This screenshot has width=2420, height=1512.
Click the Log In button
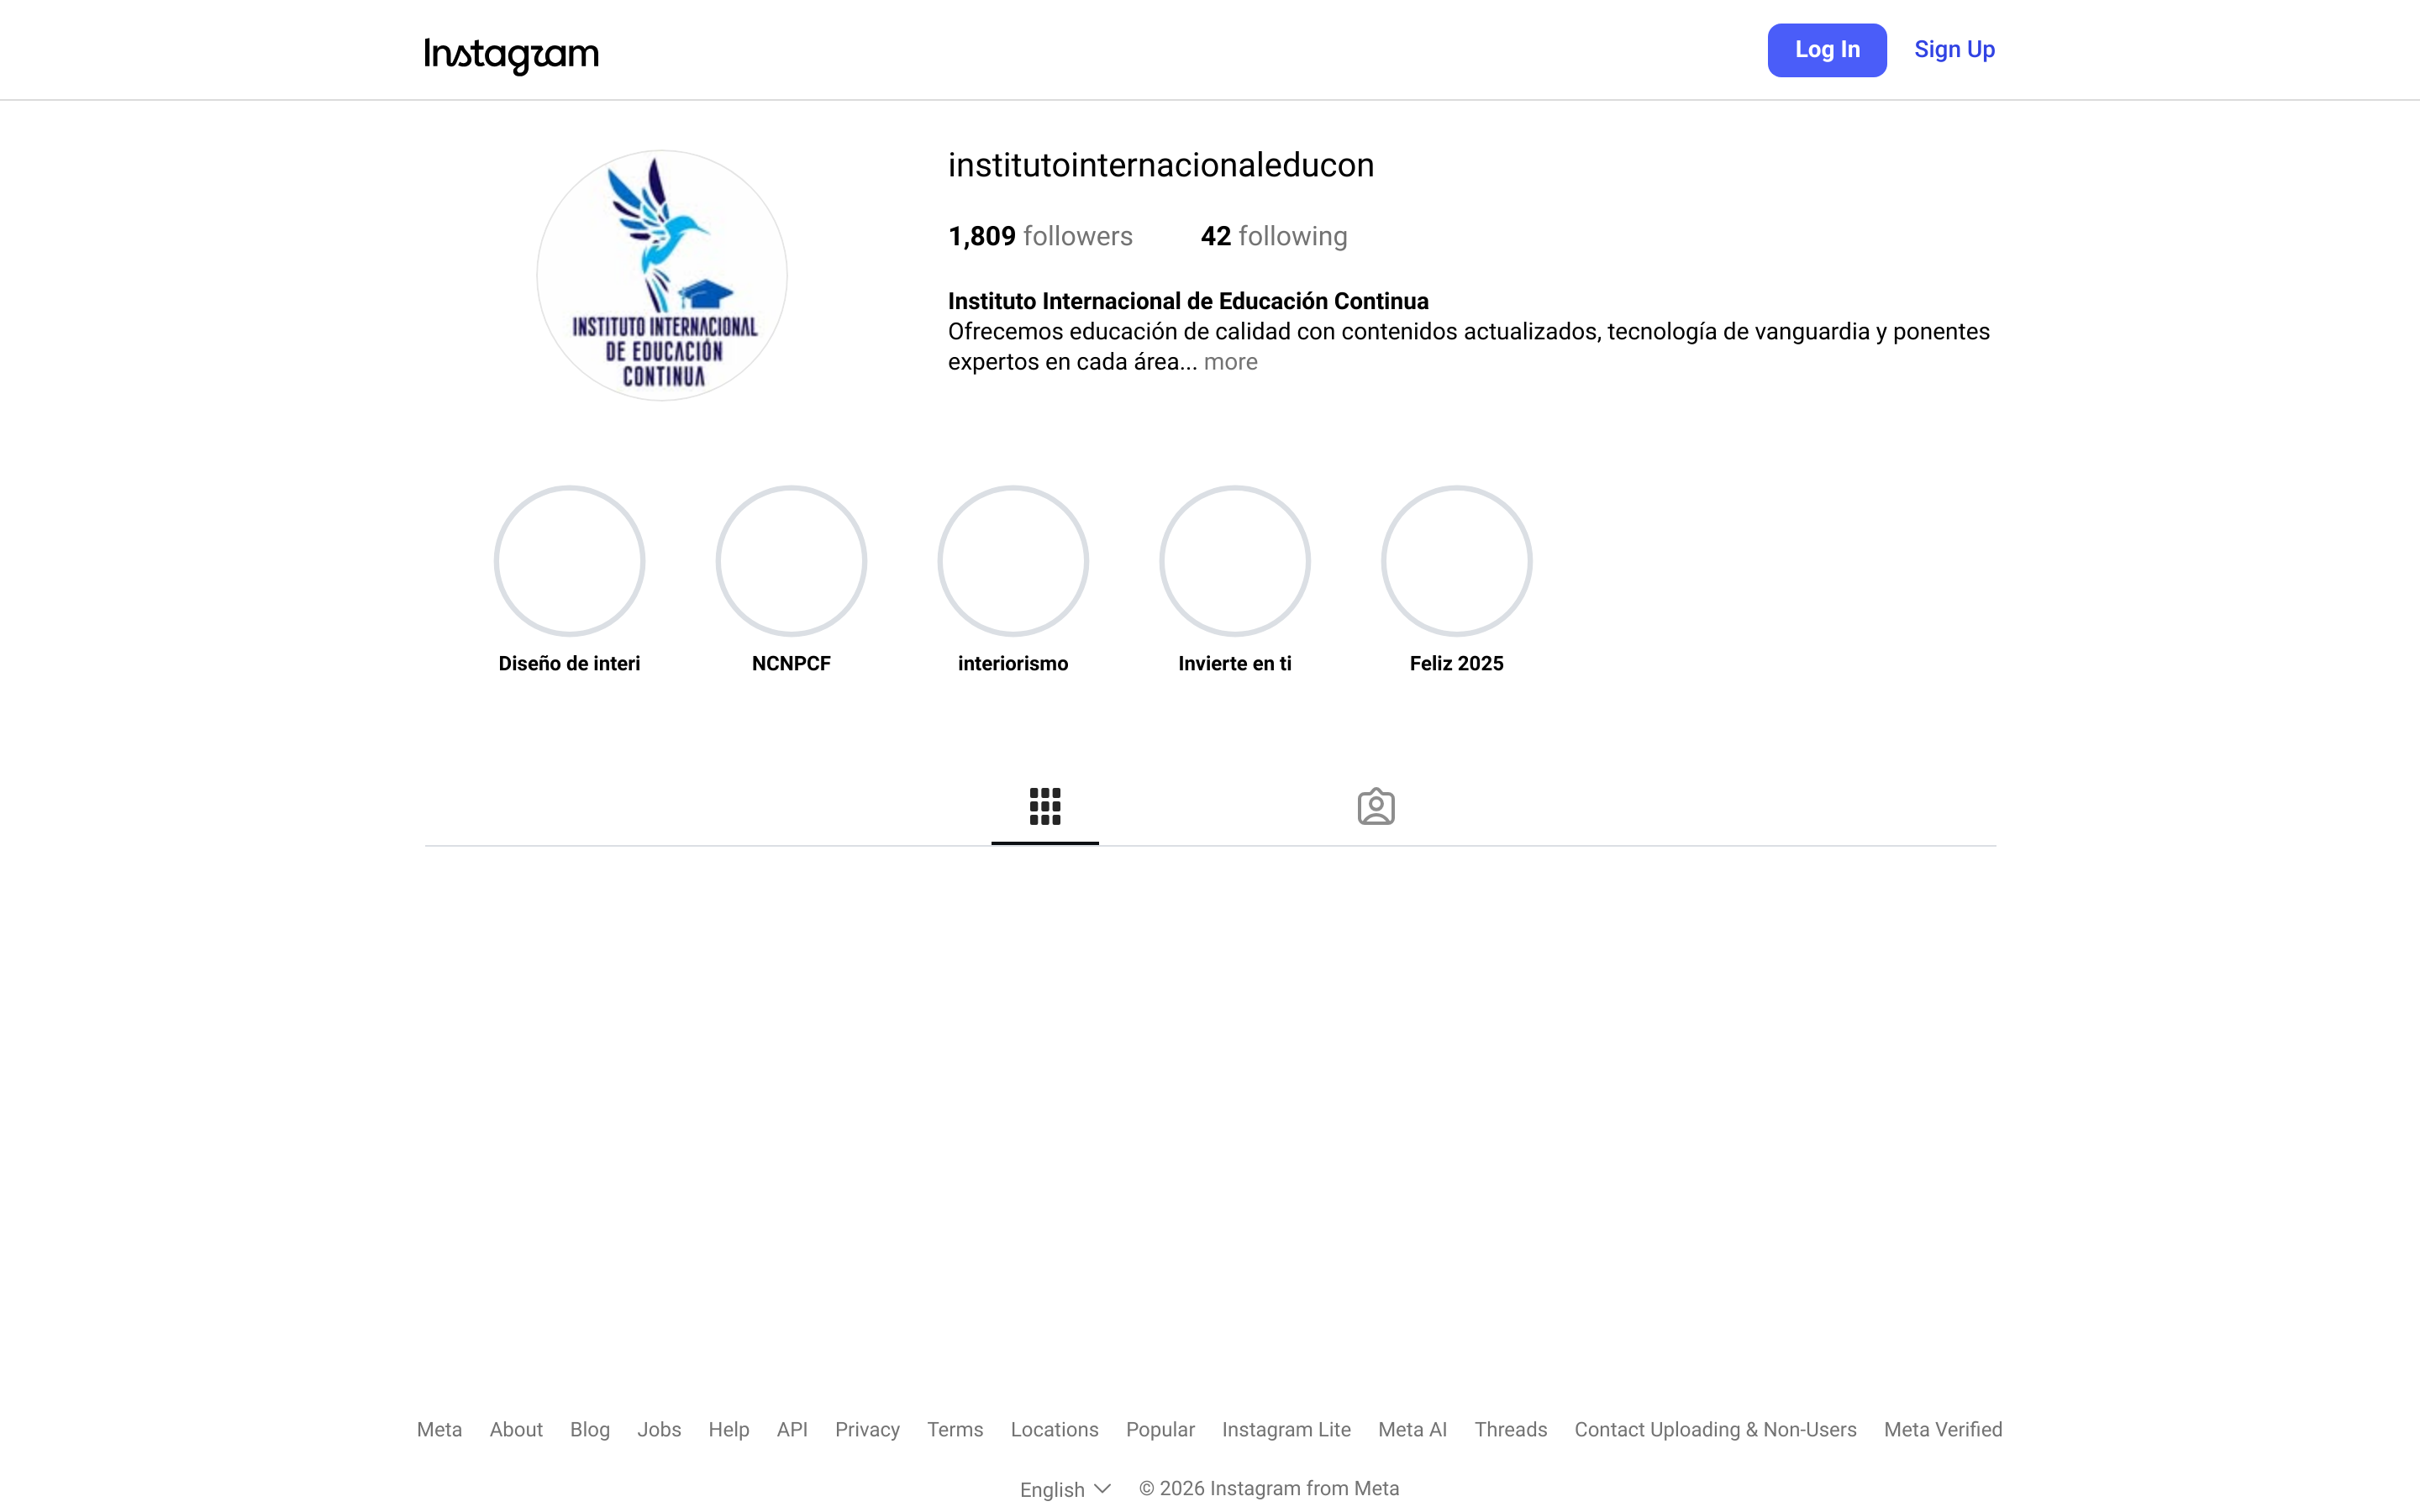(x=1827, y=50)
